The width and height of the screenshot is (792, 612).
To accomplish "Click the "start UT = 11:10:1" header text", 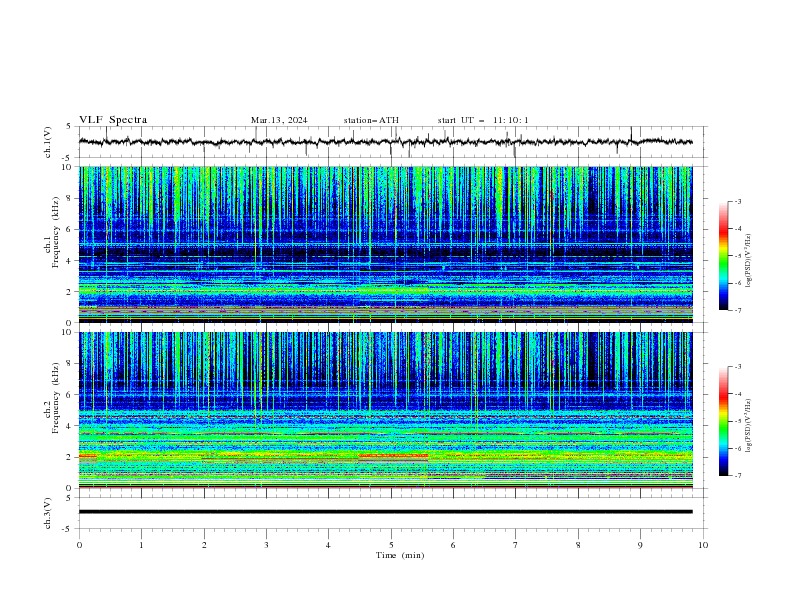I will click(483, 120).
